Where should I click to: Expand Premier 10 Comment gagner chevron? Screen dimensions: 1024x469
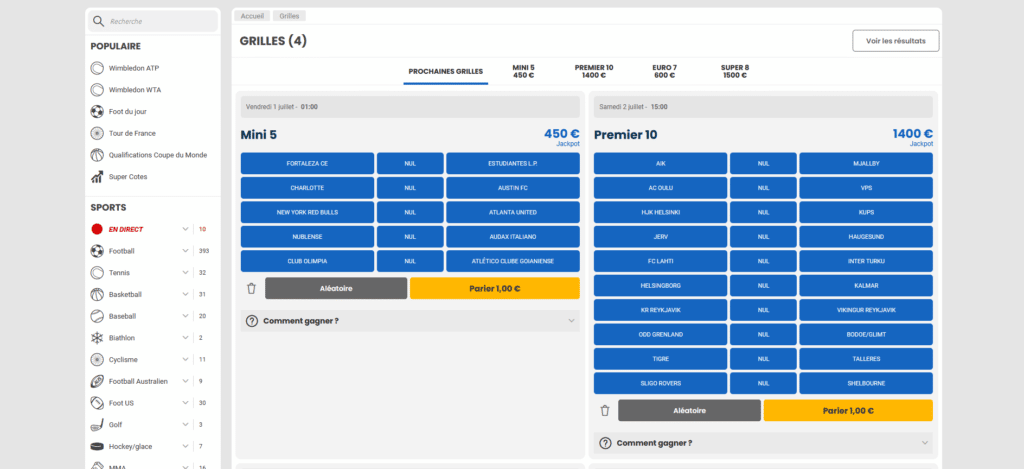point(925,443)
